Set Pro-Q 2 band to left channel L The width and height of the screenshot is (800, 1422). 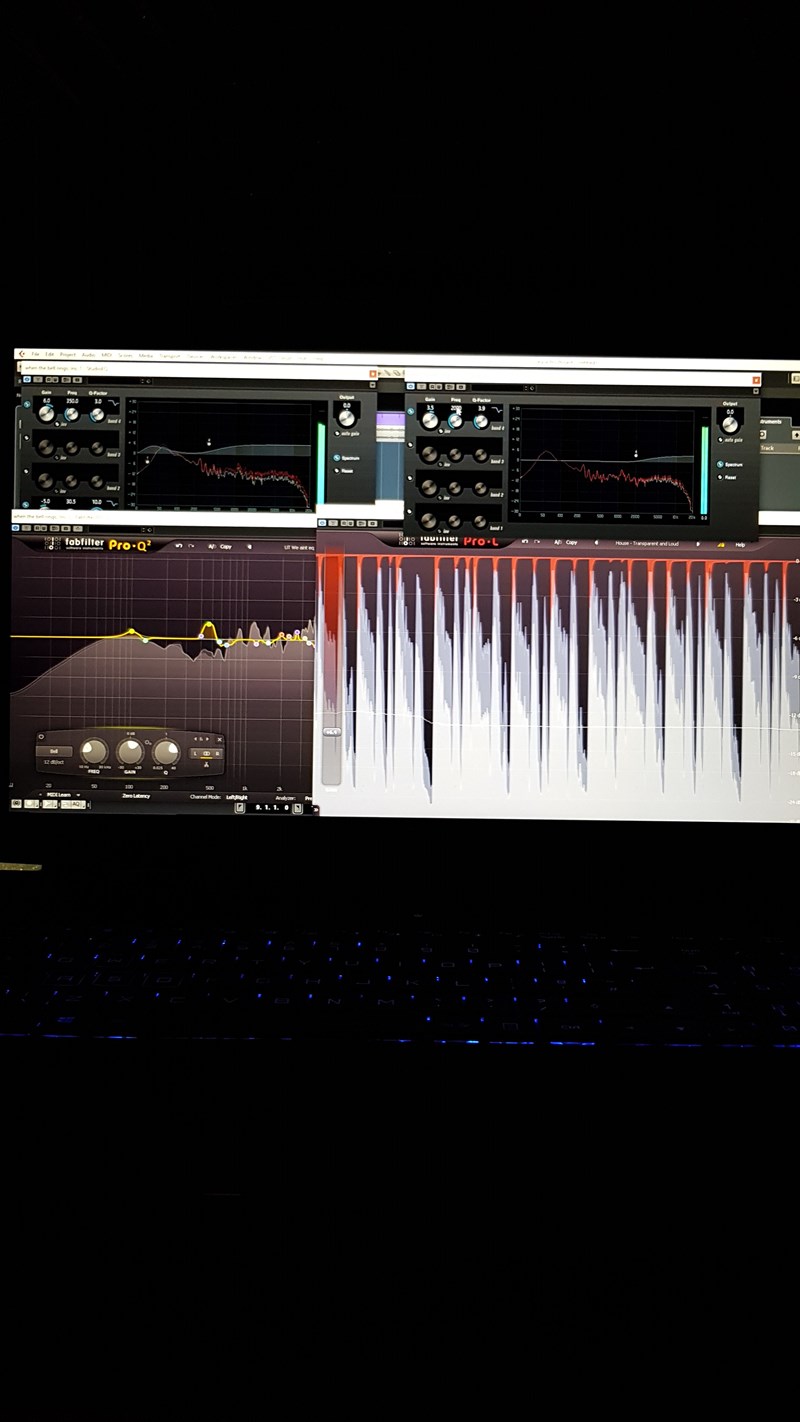pos(195,752)
